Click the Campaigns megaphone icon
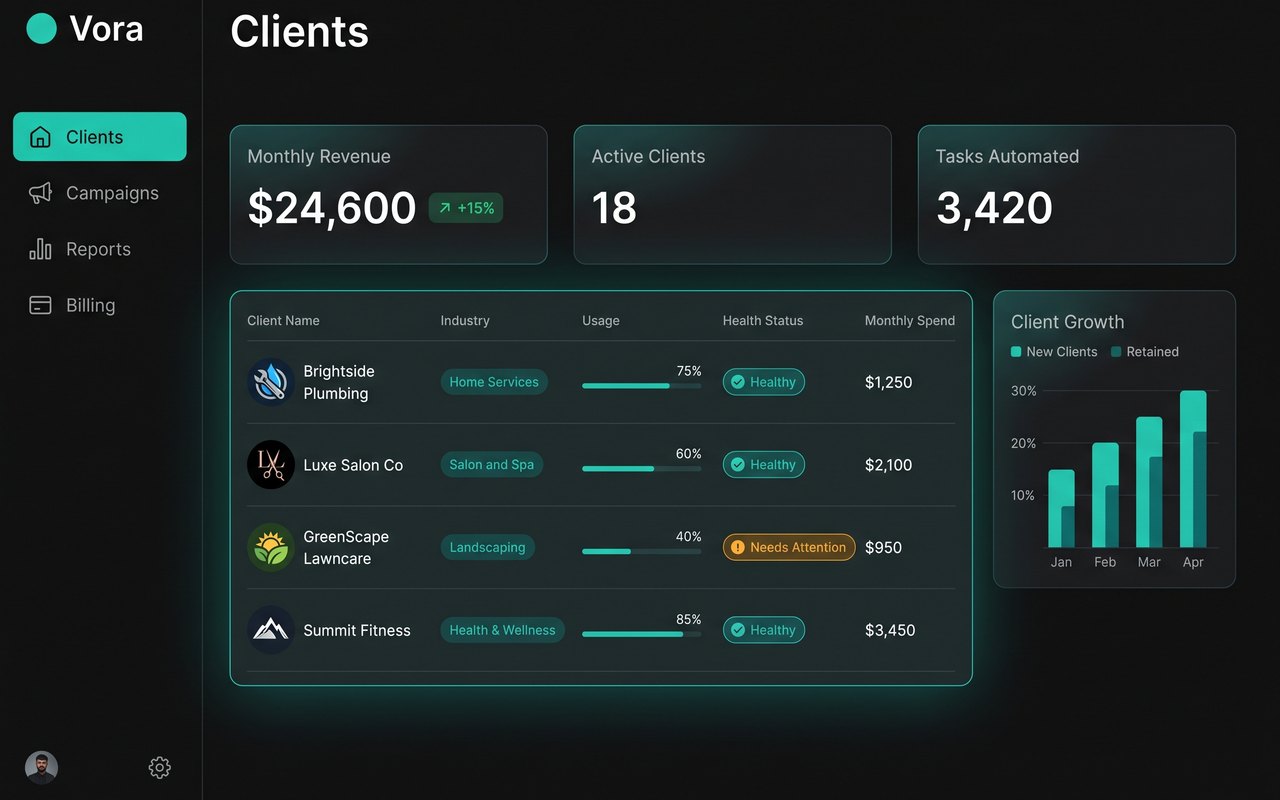Screen dimensions: 1280x800 (x=40, y=193)
